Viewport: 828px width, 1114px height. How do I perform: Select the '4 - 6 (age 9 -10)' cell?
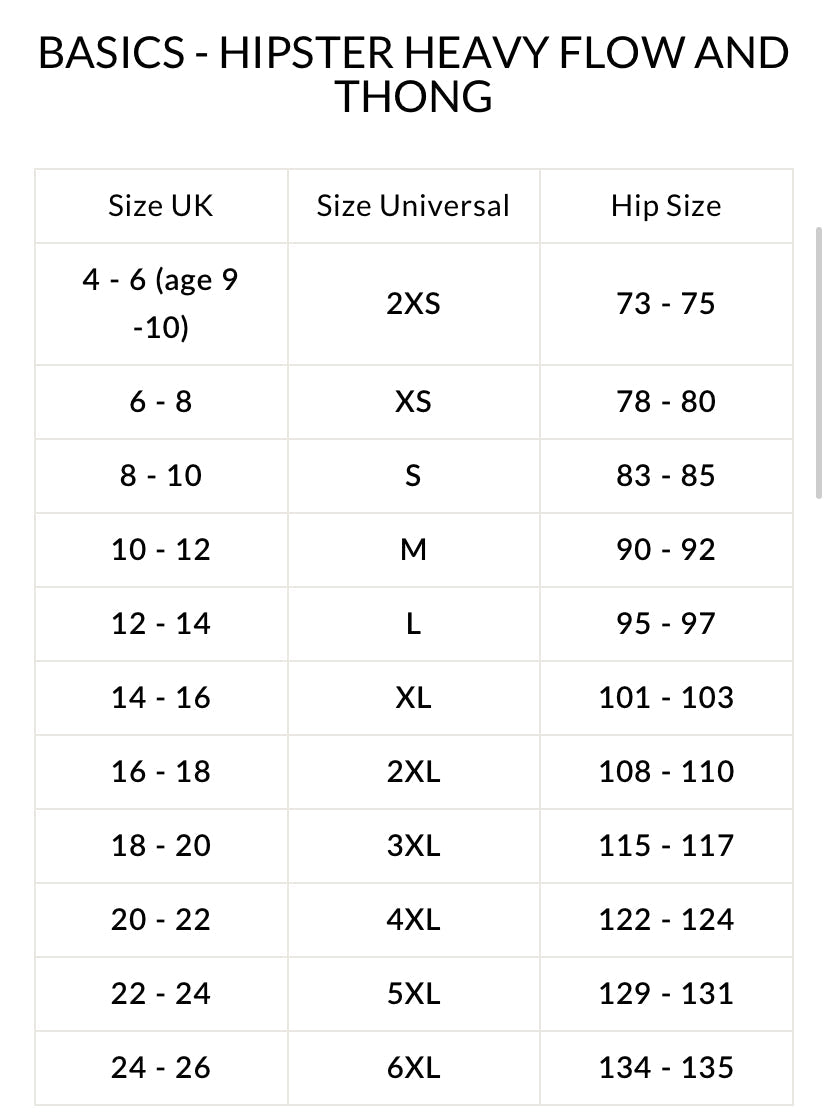pyautogui.click(x=161, y=303)
